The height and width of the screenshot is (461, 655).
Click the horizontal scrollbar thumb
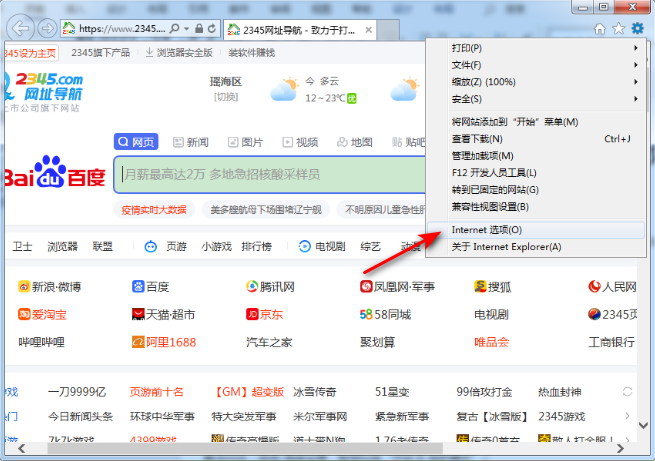click(245, 448)
